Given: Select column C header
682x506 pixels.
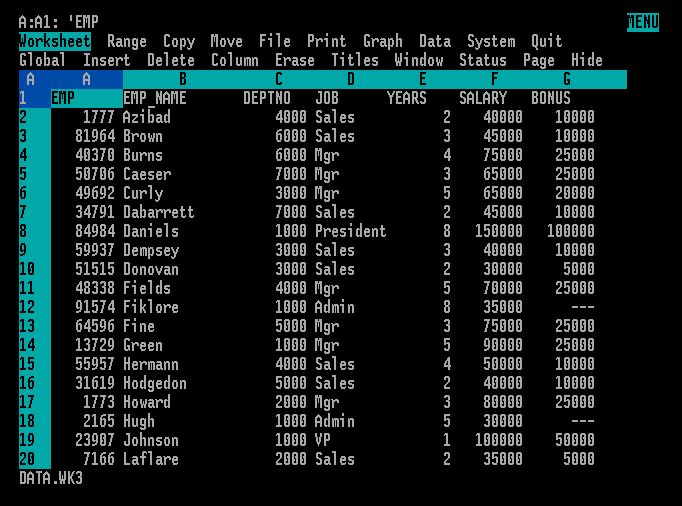Looking at the screenshot, I should [279, 79].
